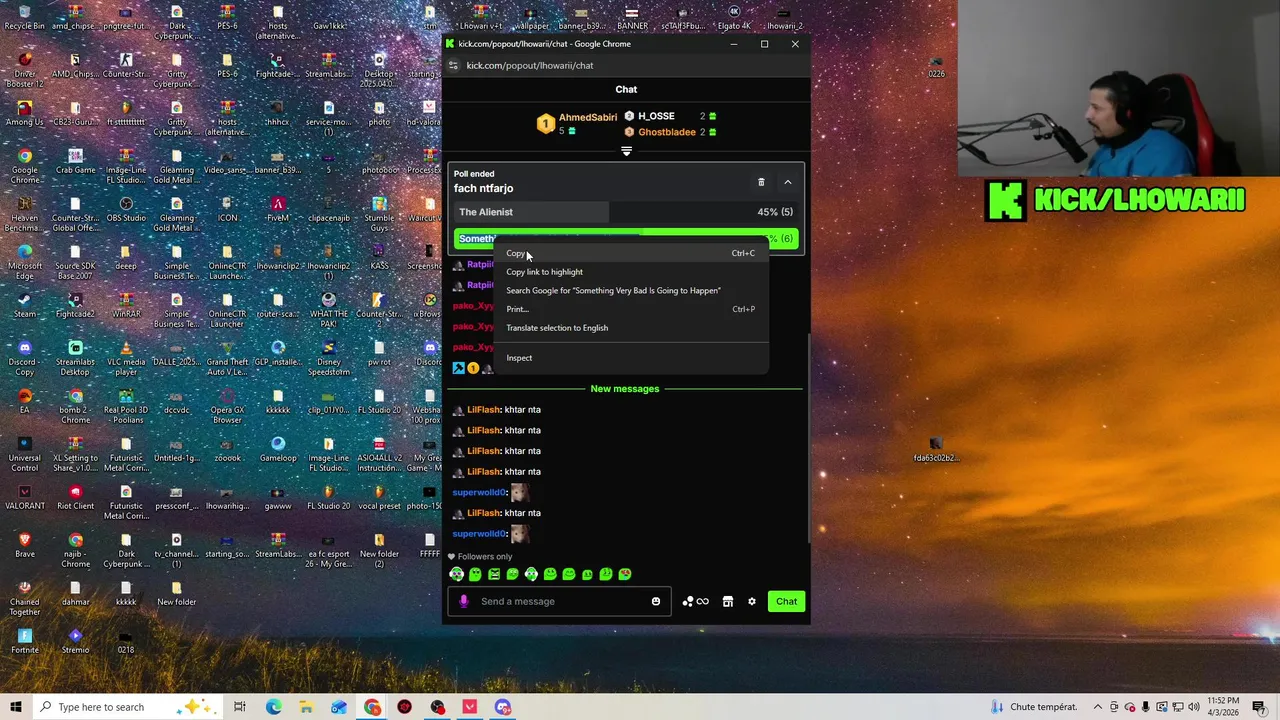Click the New messages divider
Screen dimensions: 1280x720
click(625, 388)
